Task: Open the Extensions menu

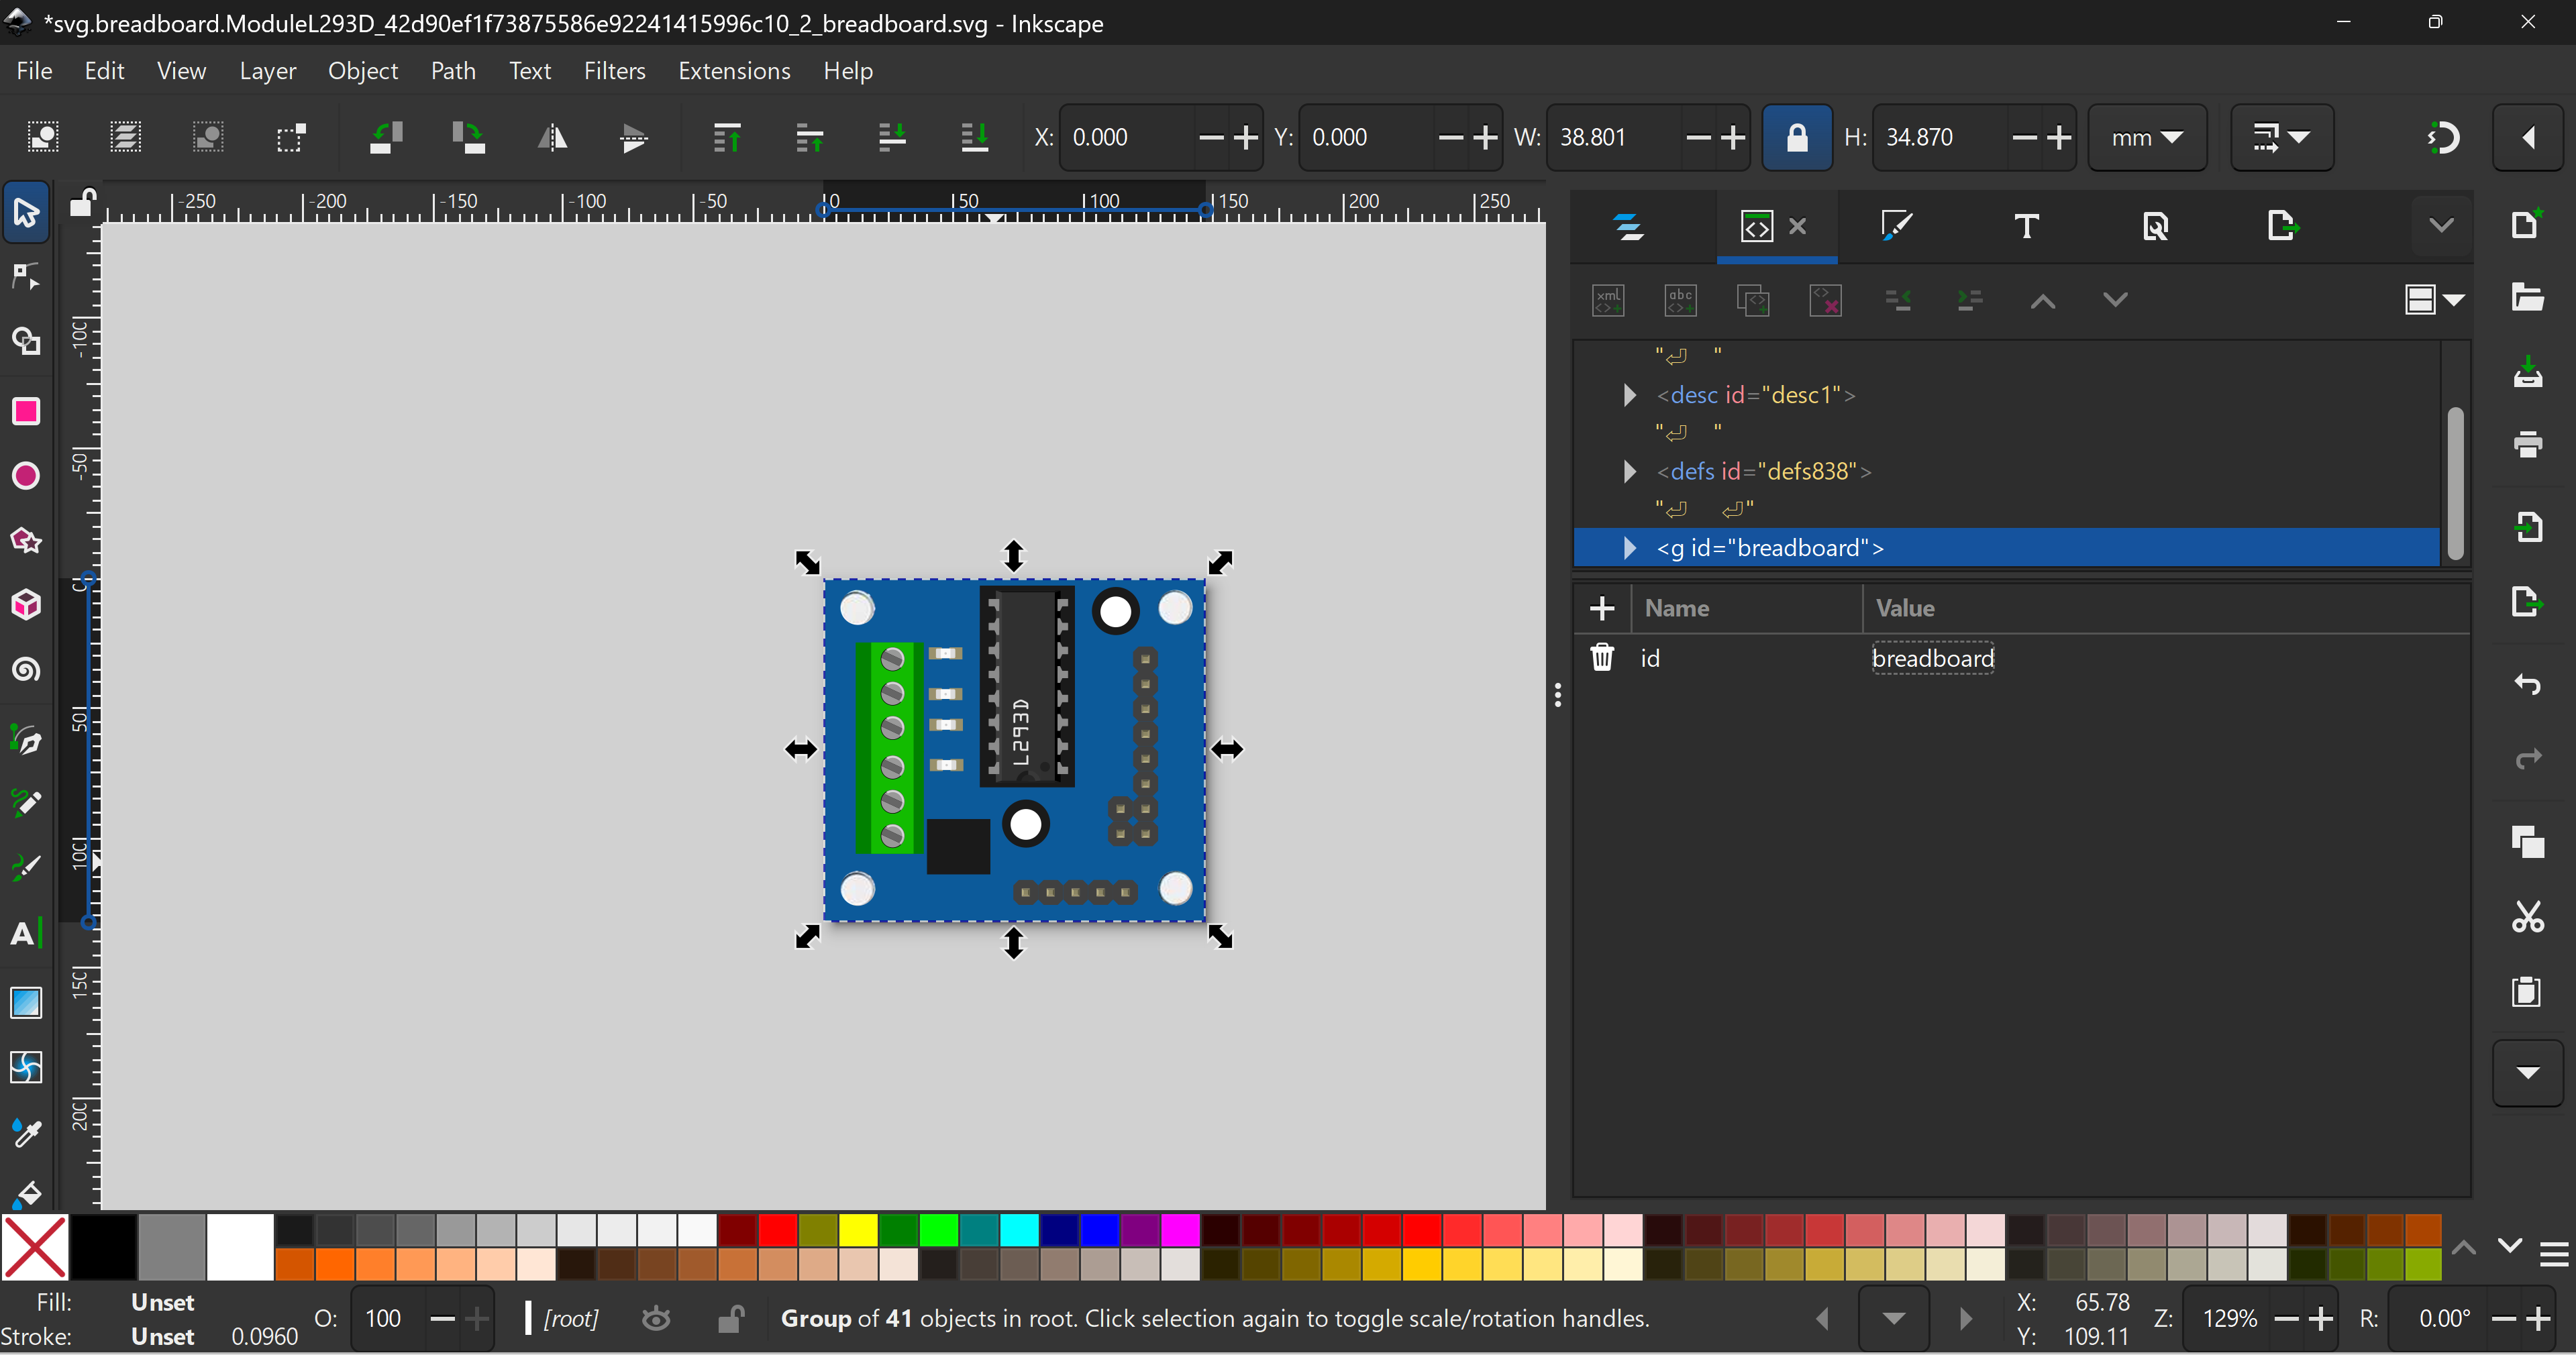Action: 734,71
